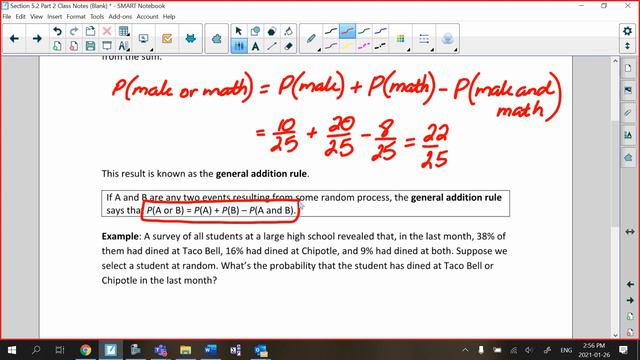The image size is (640, 360).
Task: Go to the previous page with the back arrow
Action: coord(14,39)
